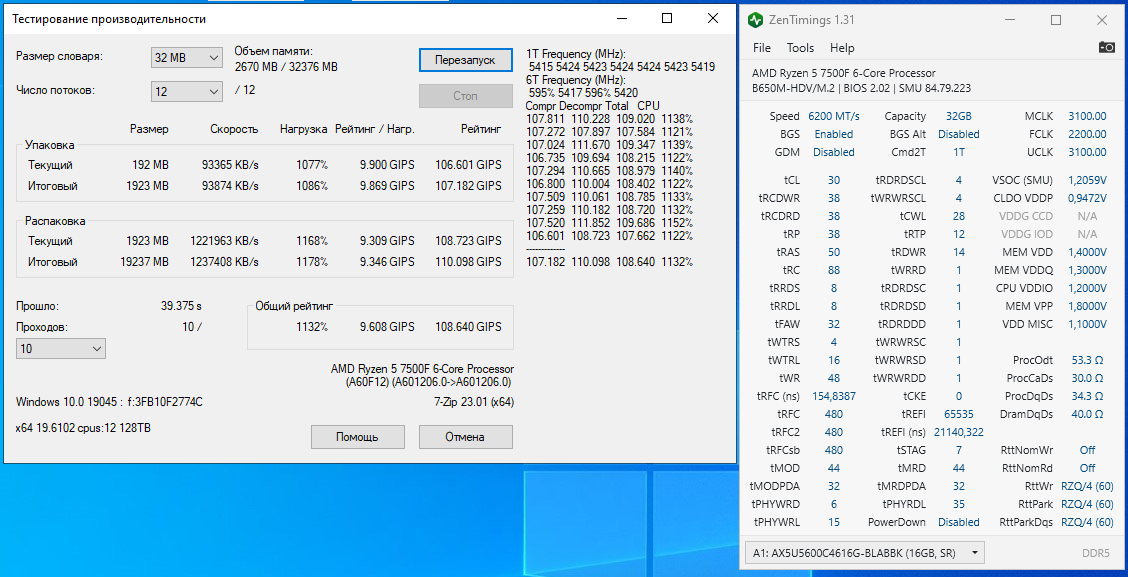This screenshot has height=577, width=1128.
Task: Click the tWR value 48
Action: click(834, 378)
